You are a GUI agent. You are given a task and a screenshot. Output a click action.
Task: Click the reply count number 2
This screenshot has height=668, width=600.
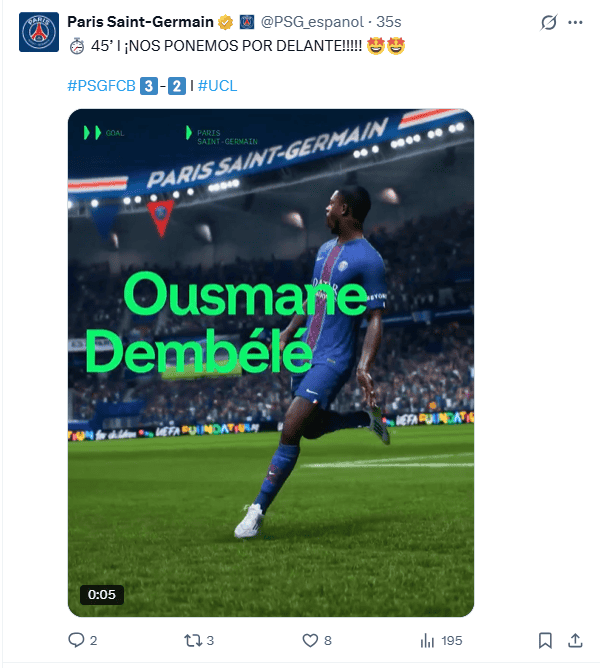[94, 641]
